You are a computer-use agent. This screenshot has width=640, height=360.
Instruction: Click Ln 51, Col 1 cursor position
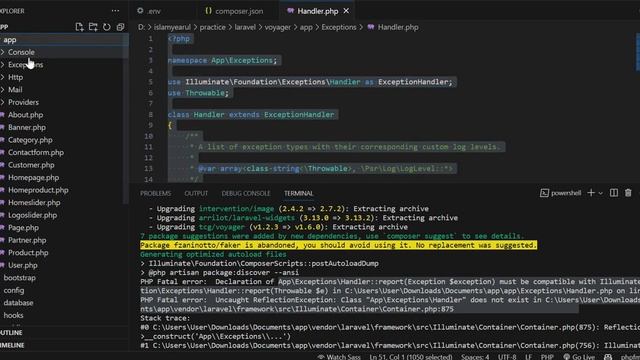click(x=411, y=357)
